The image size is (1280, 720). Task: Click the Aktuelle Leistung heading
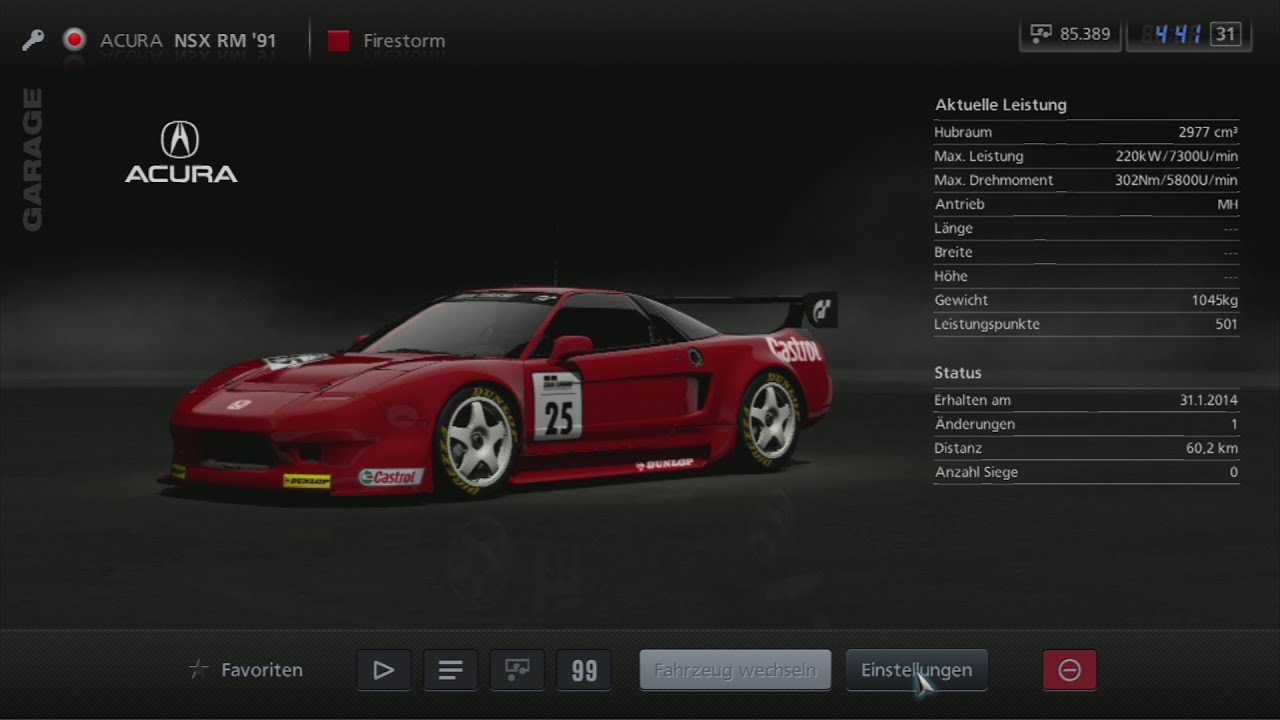coord(1000,104)
